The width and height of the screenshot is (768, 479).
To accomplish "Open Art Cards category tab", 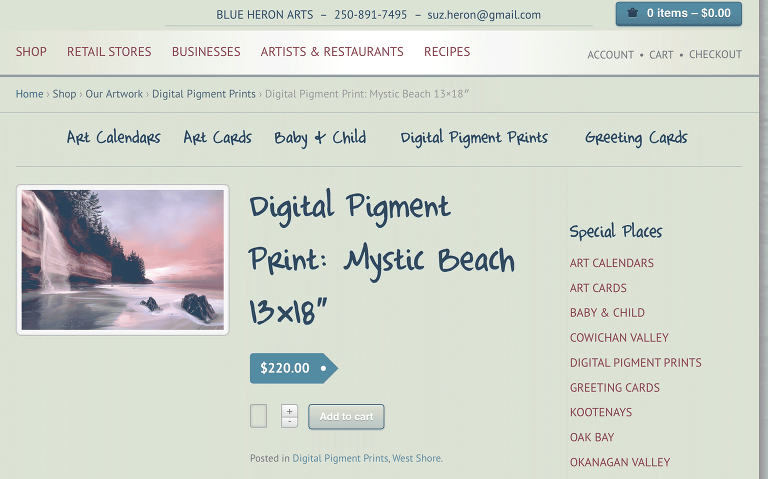I will (x=217, y=138).
